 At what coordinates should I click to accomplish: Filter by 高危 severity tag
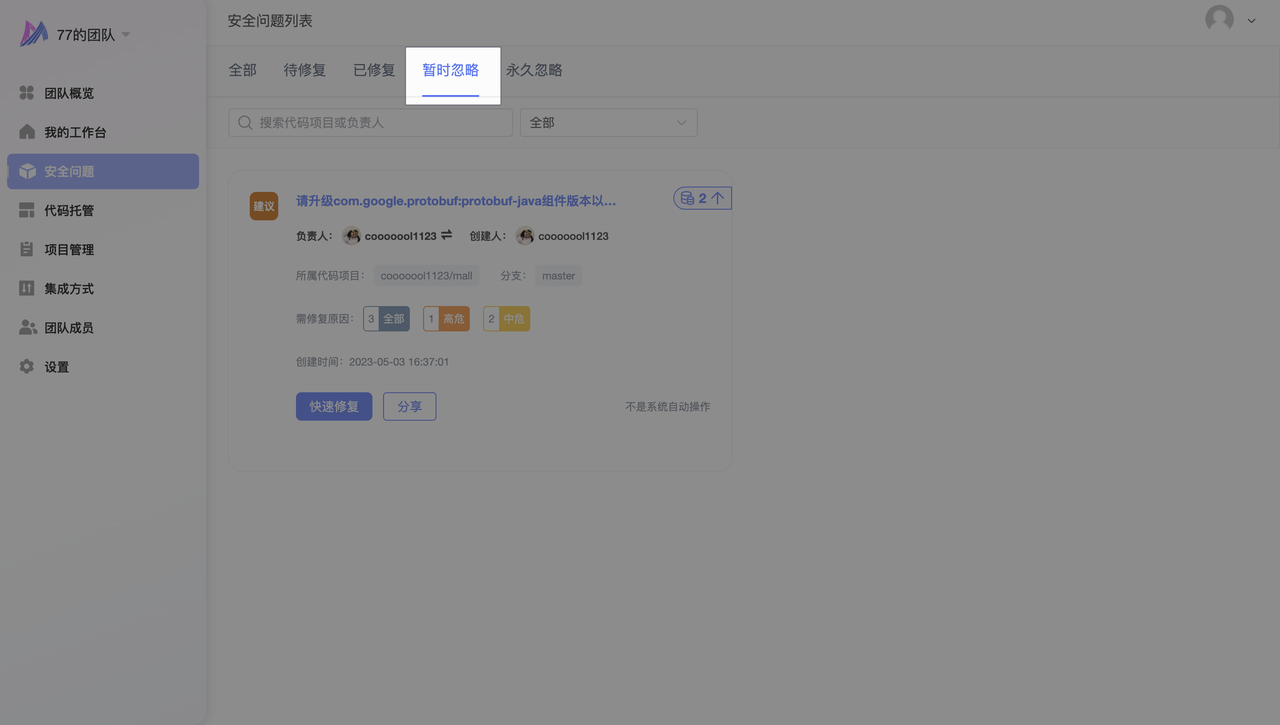[x=446, y=319]
